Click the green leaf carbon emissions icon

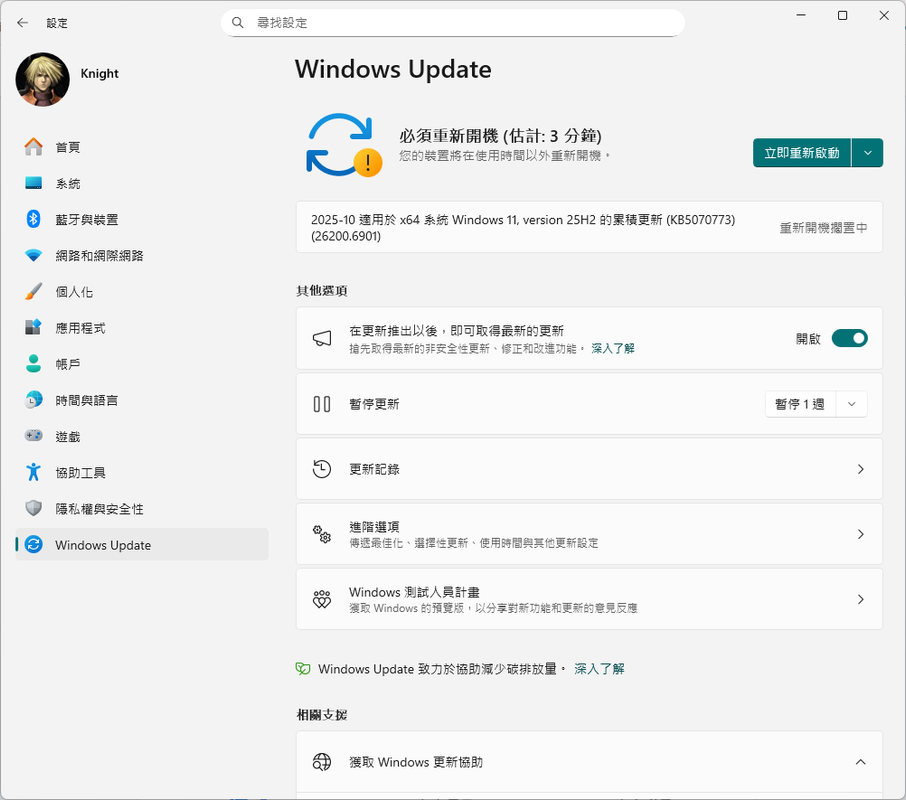303,669
